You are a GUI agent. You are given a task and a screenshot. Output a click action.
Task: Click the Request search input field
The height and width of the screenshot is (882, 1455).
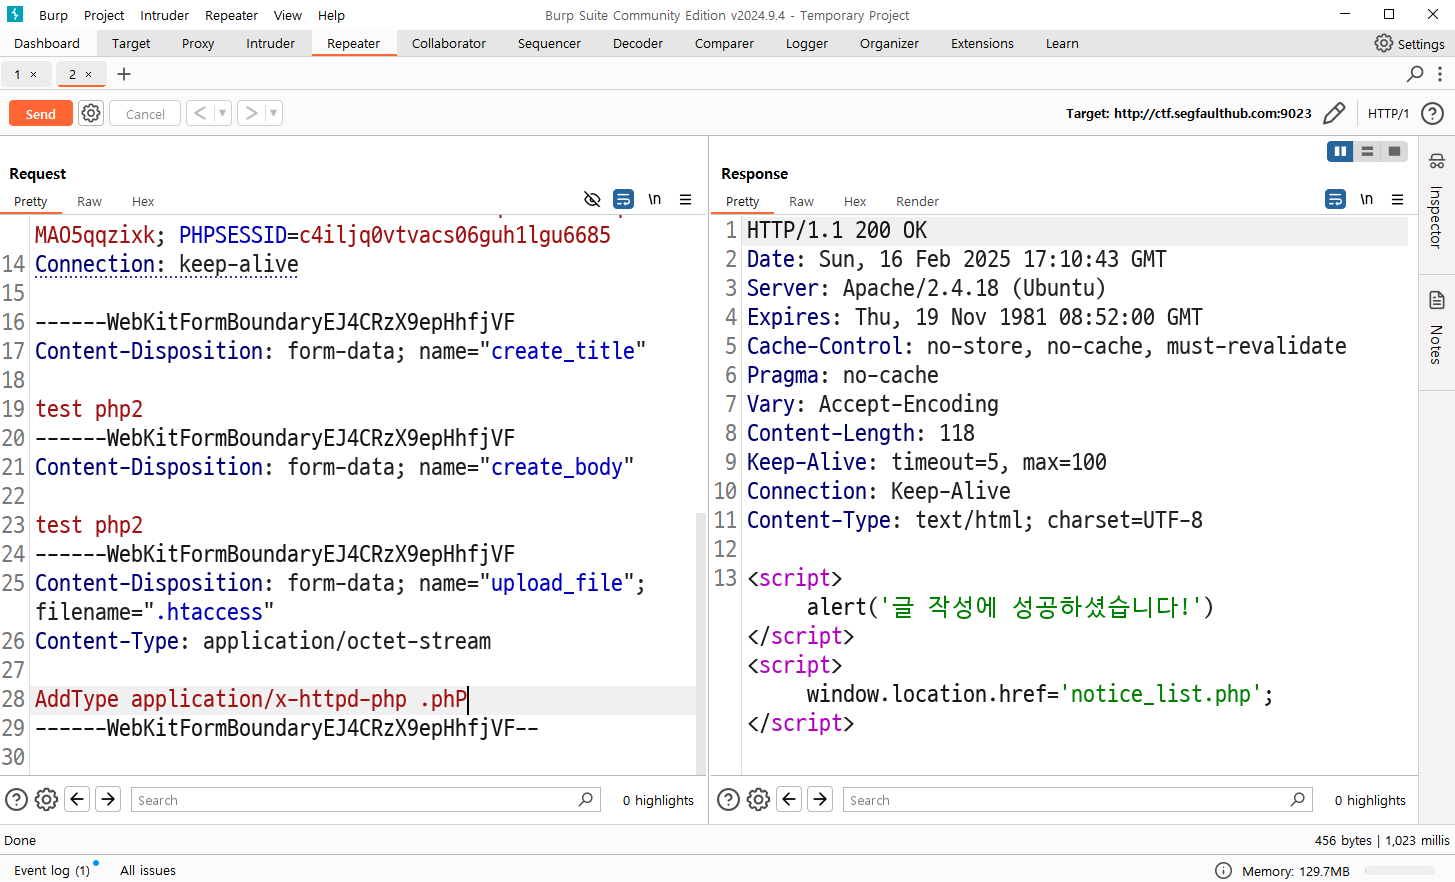[x=365, y=800]
